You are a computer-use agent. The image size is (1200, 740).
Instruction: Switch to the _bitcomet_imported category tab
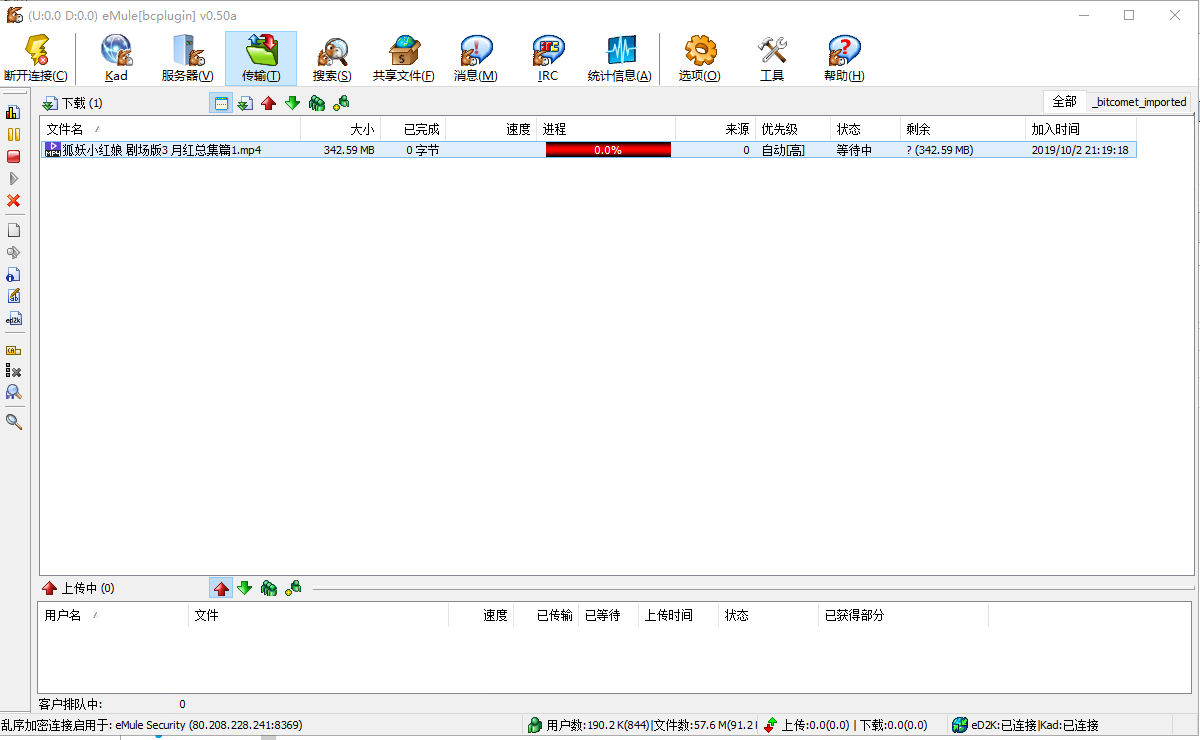click(1139, 102)
